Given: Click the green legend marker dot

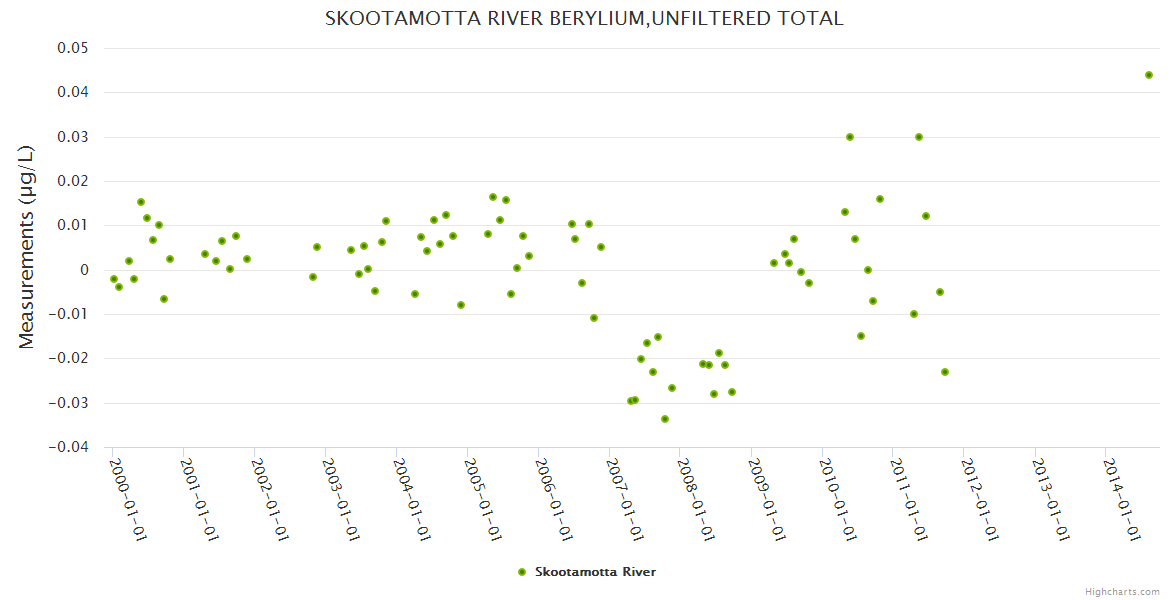Looking at the screenshot, I should click(521, 572).
